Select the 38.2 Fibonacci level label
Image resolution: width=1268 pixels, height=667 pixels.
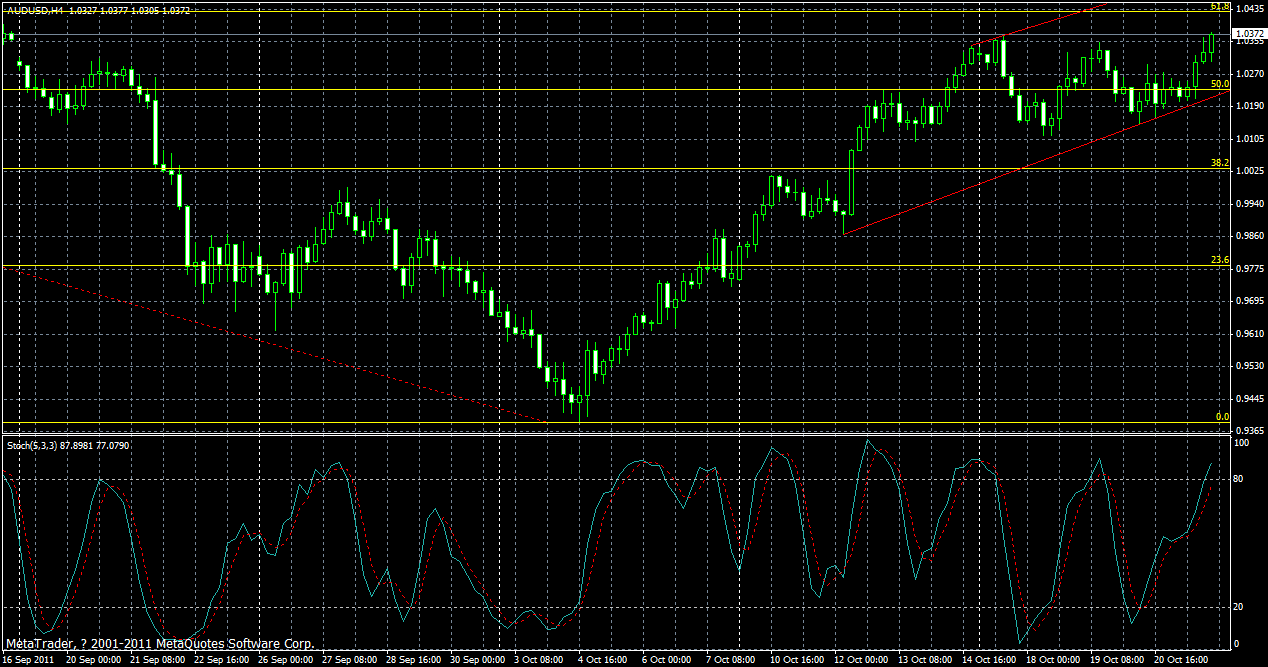click(1218, 163)
